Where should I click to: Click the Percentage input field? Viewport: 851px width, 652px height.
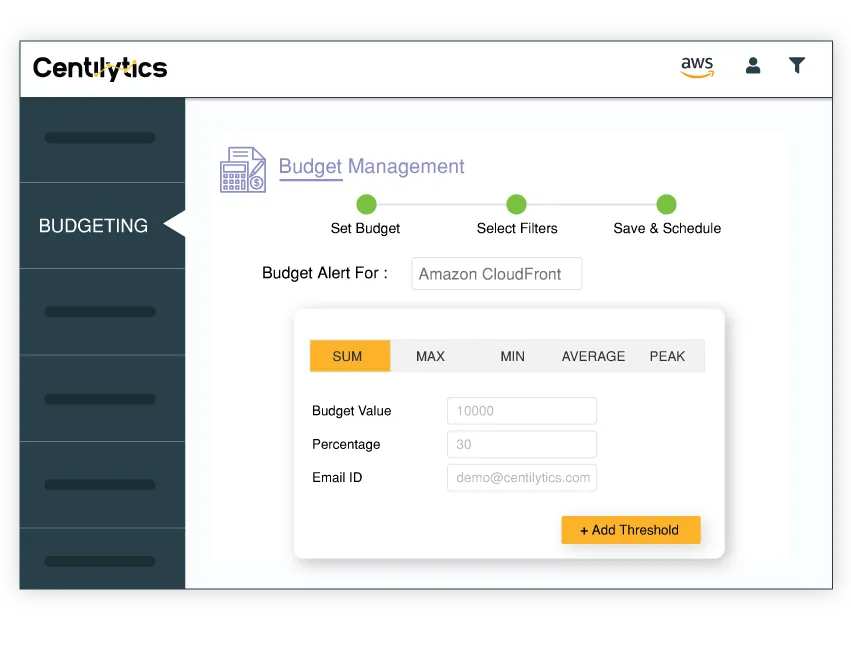click(x=522, y=444)
